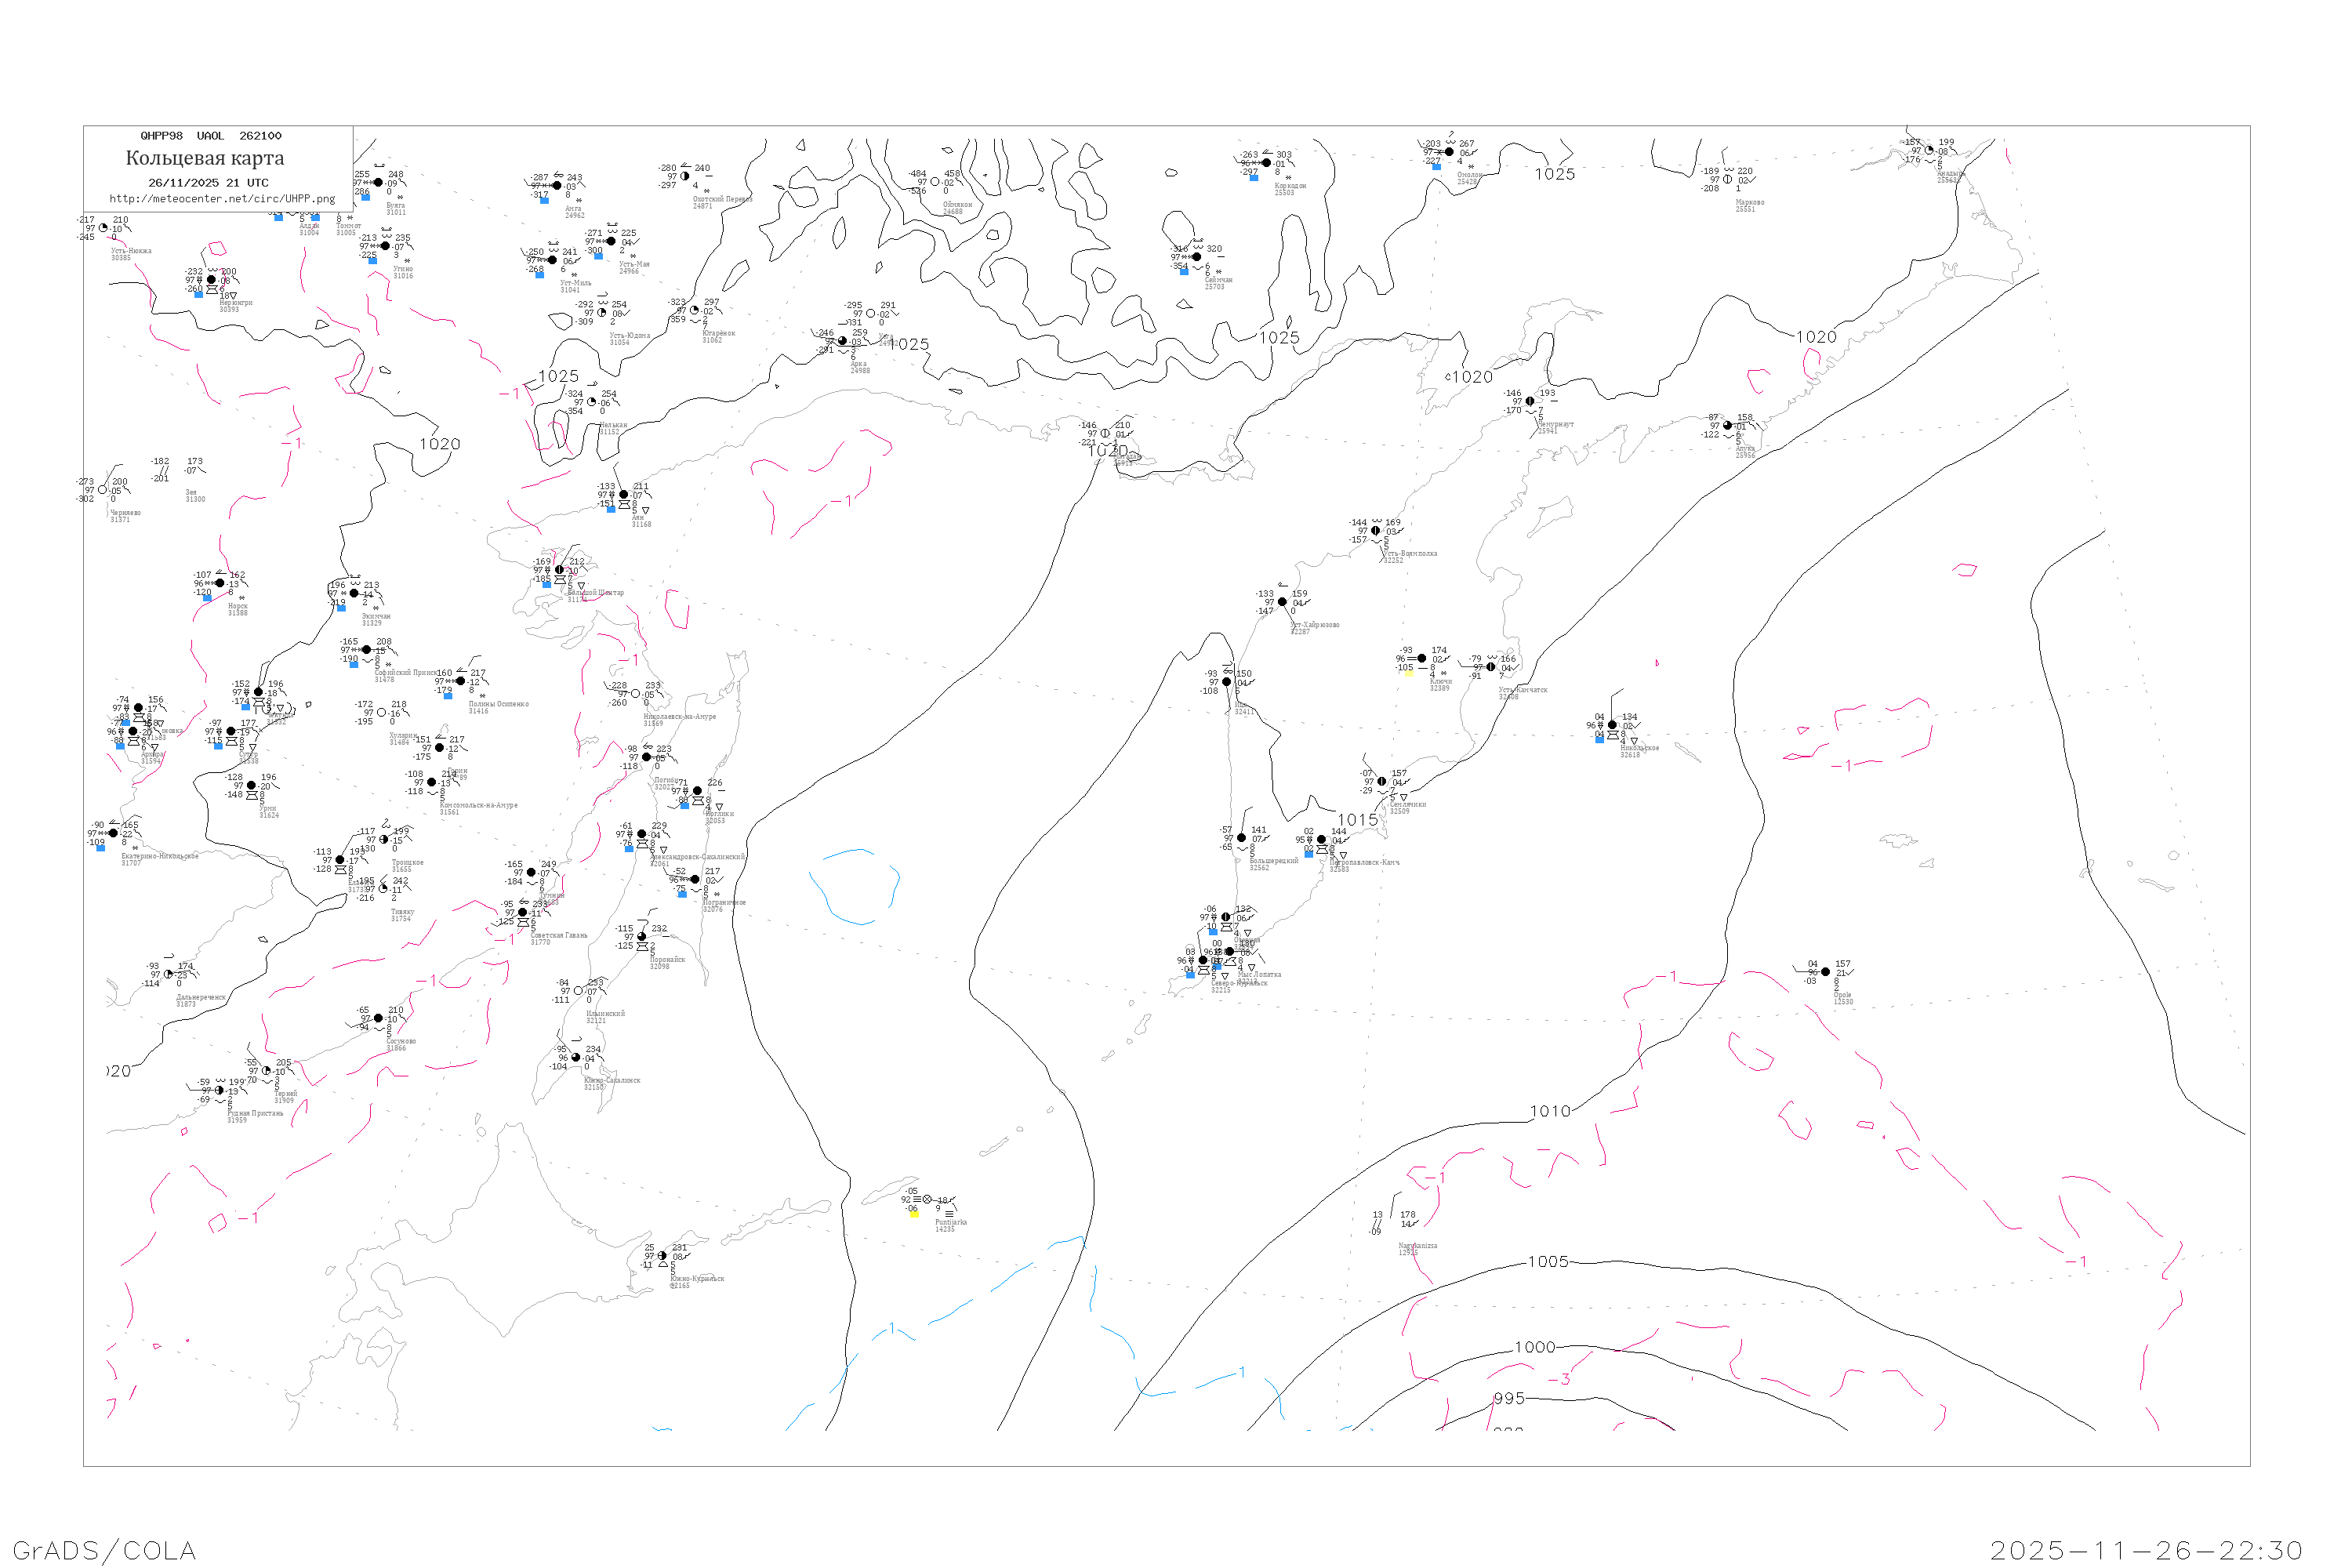Click the 995 isobar label

click(1509, 1398)
